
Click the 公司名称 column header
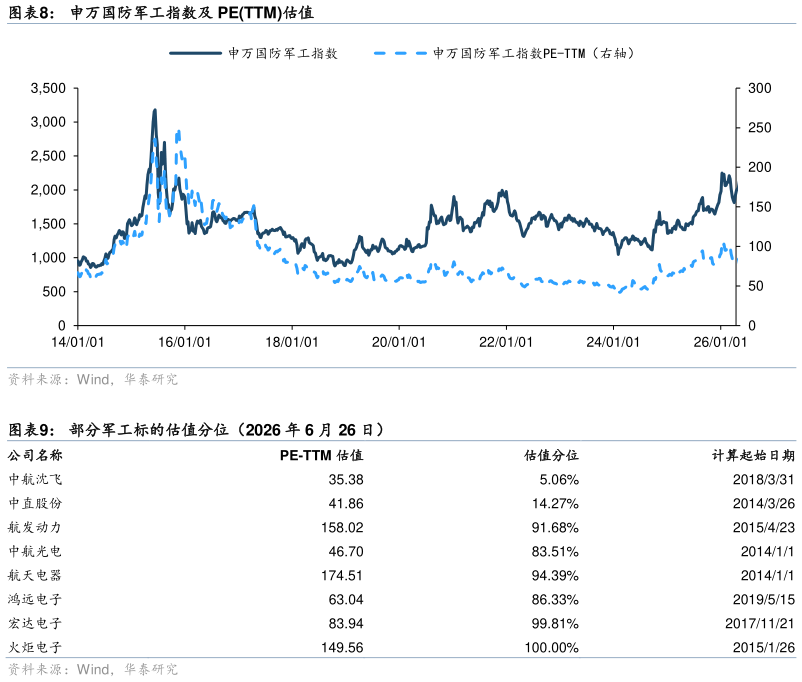pos(35,455)
